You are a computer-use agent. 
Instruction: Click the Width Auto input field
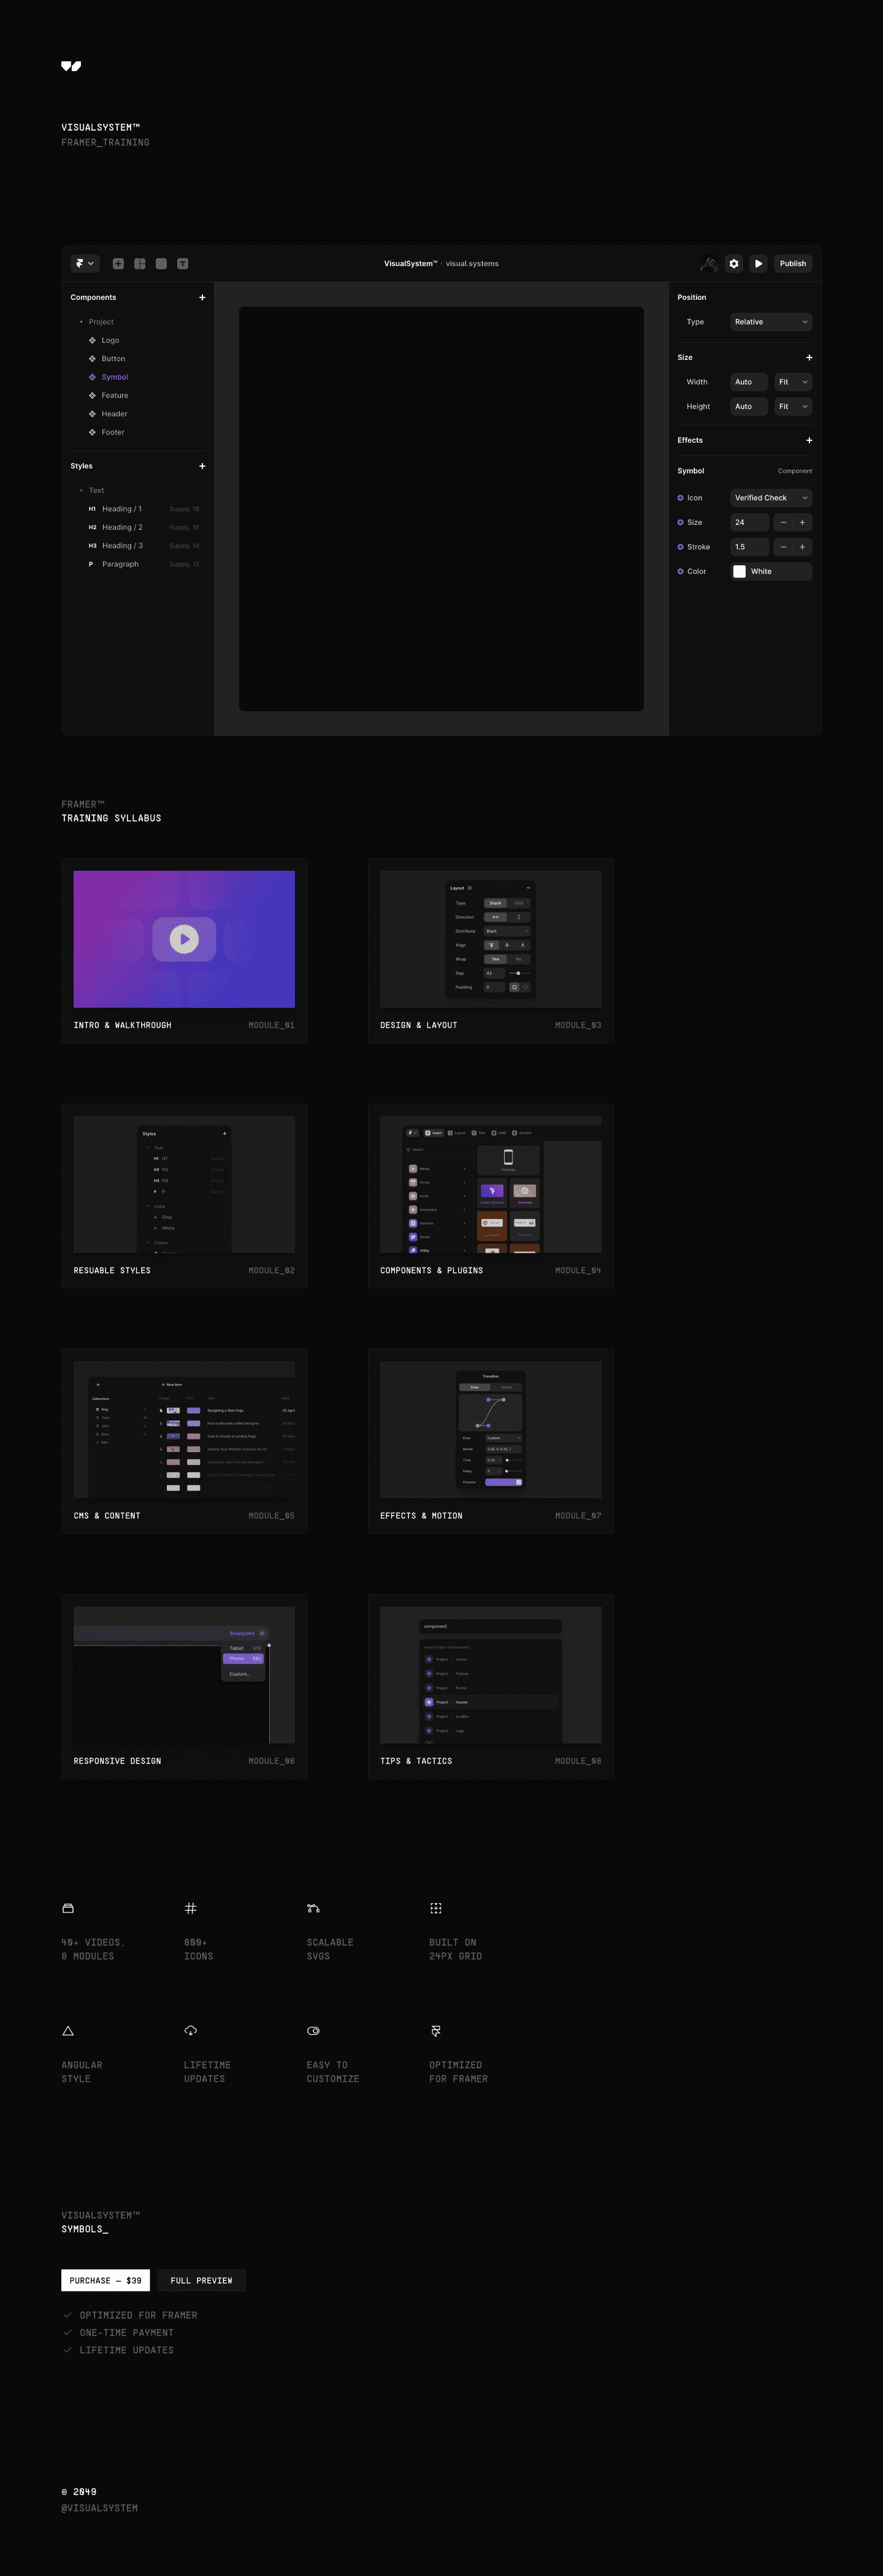point(749,382)
